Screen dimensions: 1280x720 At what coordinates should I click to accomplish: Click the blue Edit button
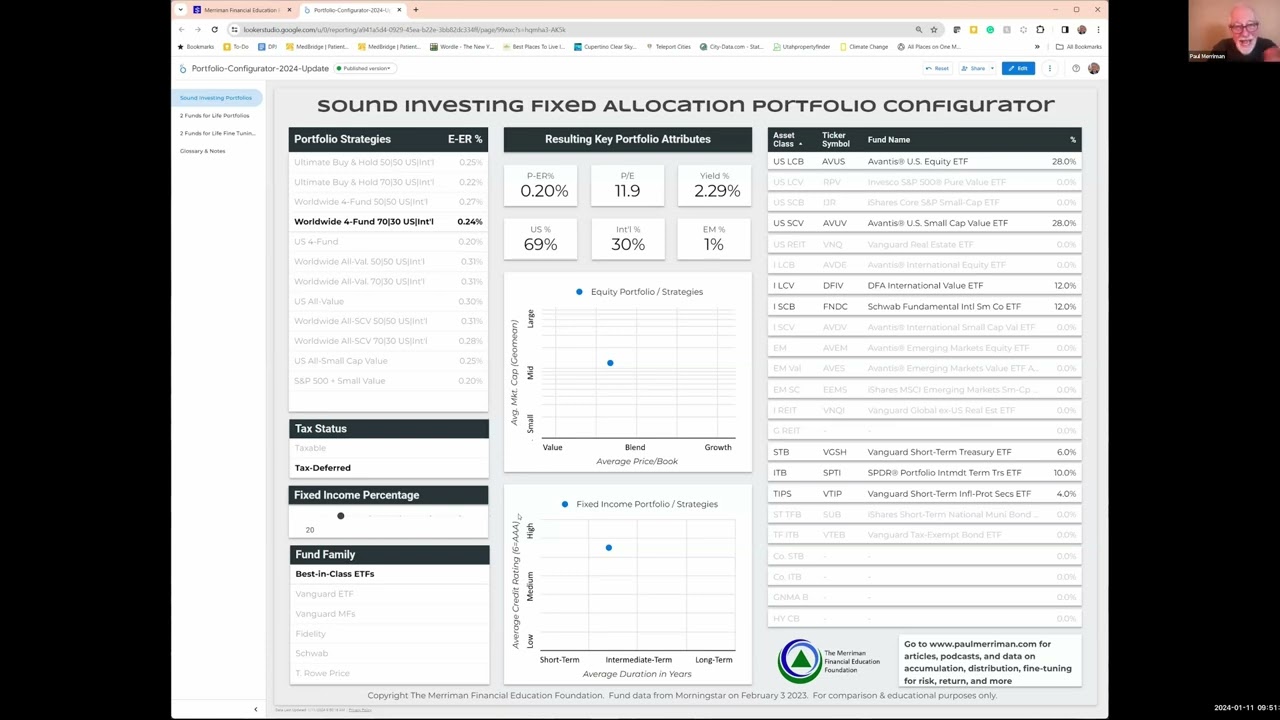pos(1018,69)
